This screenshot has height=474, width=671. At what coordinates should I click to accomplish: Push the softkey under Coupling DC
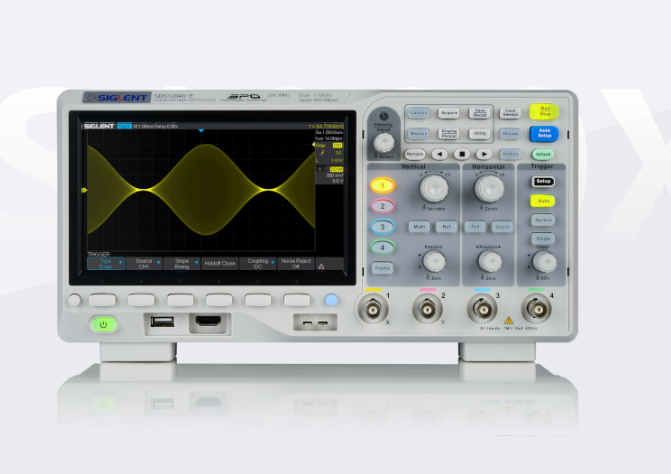(258, 300)
